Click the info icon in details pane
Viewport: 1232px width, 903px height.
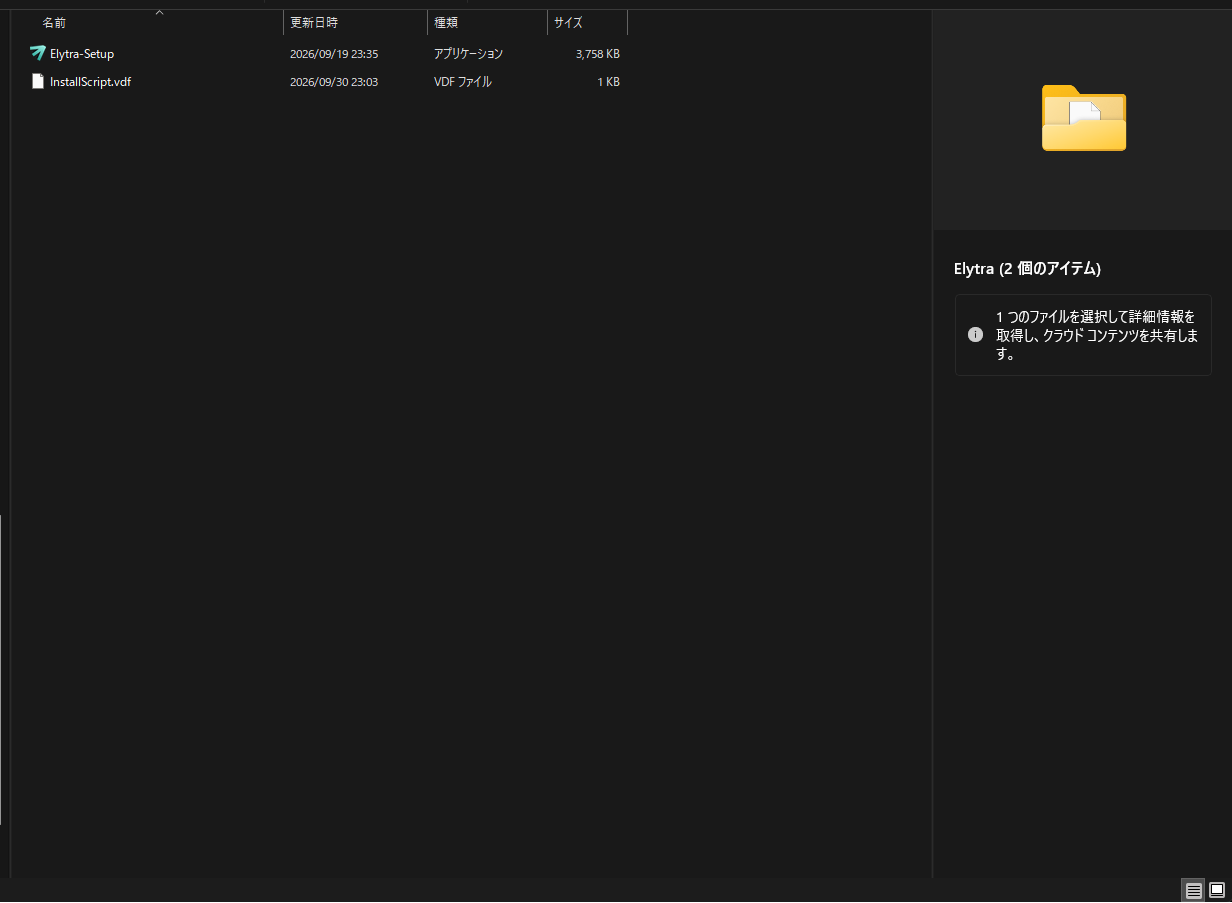975,334
